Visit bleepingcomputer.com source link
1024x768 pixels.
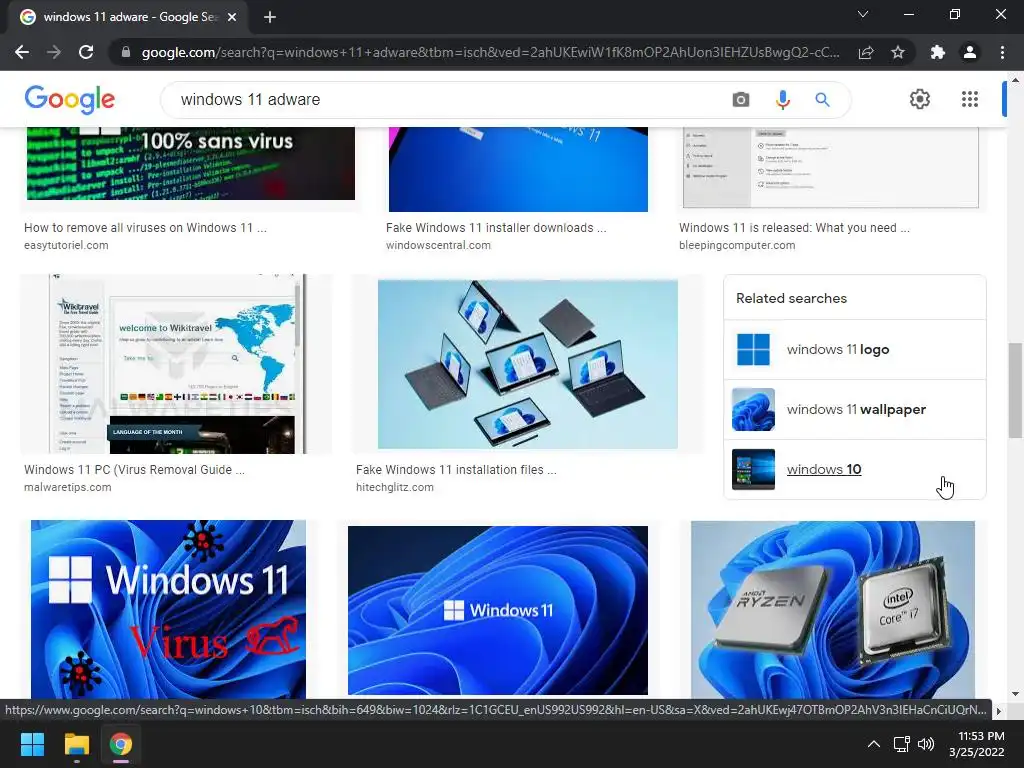(x=737, y=245)
